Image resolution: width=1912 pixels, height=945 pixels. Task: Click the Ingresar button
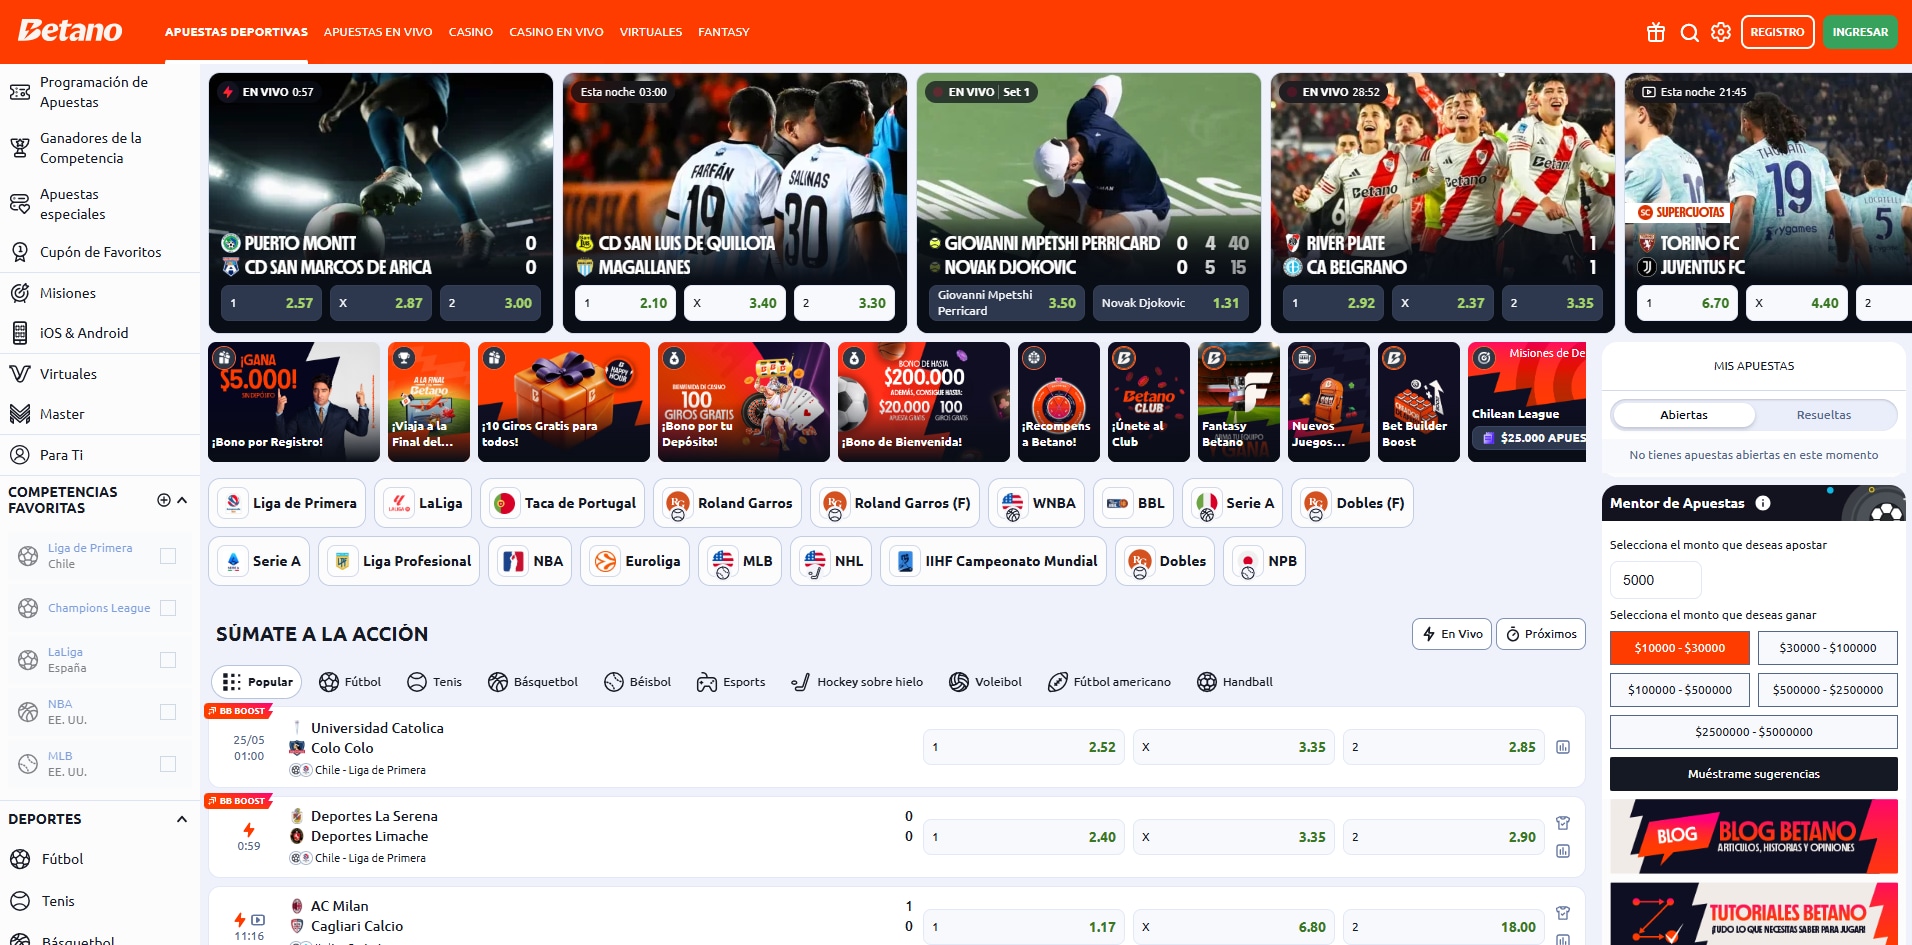pos(1860,32)
